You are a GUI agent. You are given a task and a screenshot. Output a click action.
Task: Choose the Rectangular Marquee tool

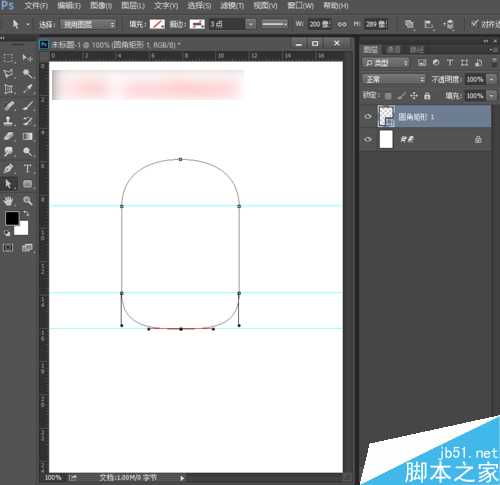pos(8,58)
